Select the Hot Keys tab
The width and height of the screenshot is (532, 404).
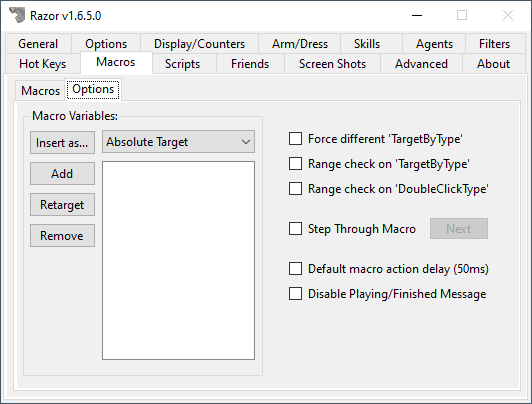43,64
